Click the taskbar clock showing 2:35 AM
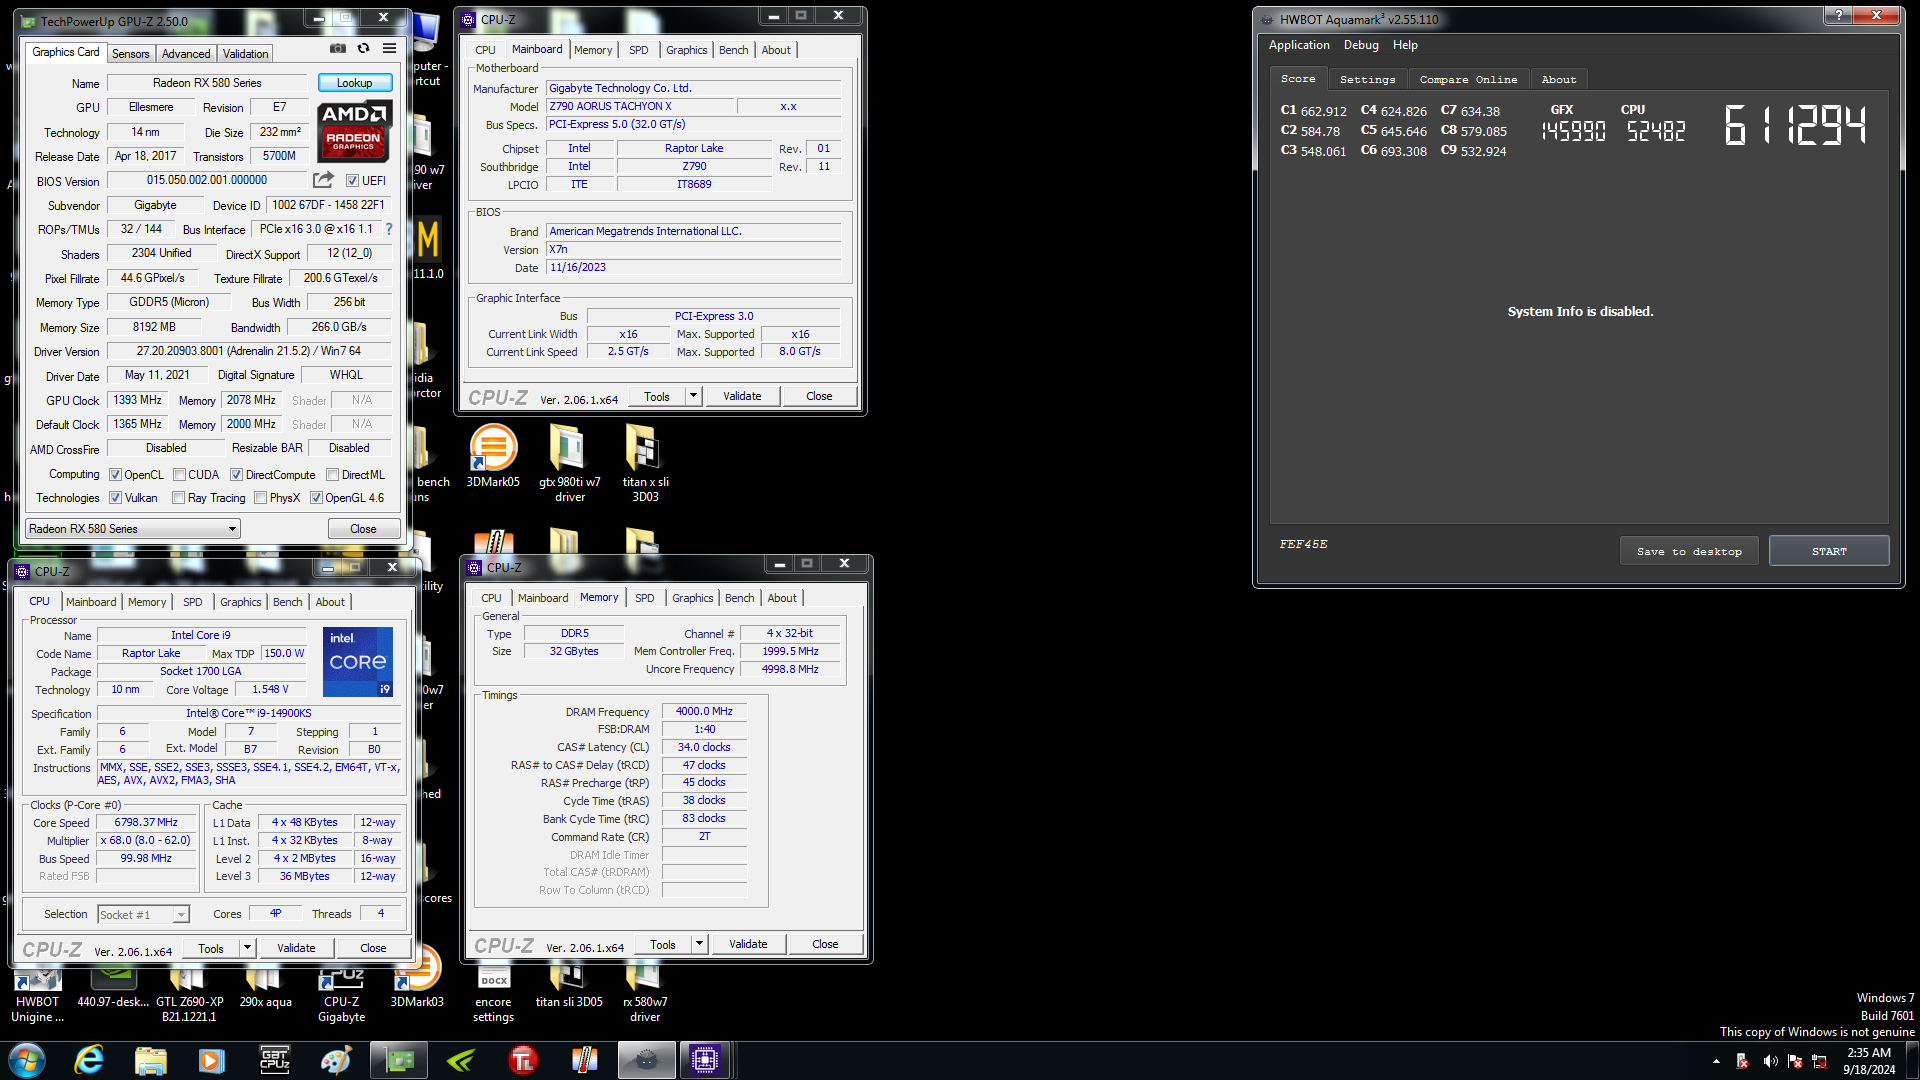 pos(1868,1061)
